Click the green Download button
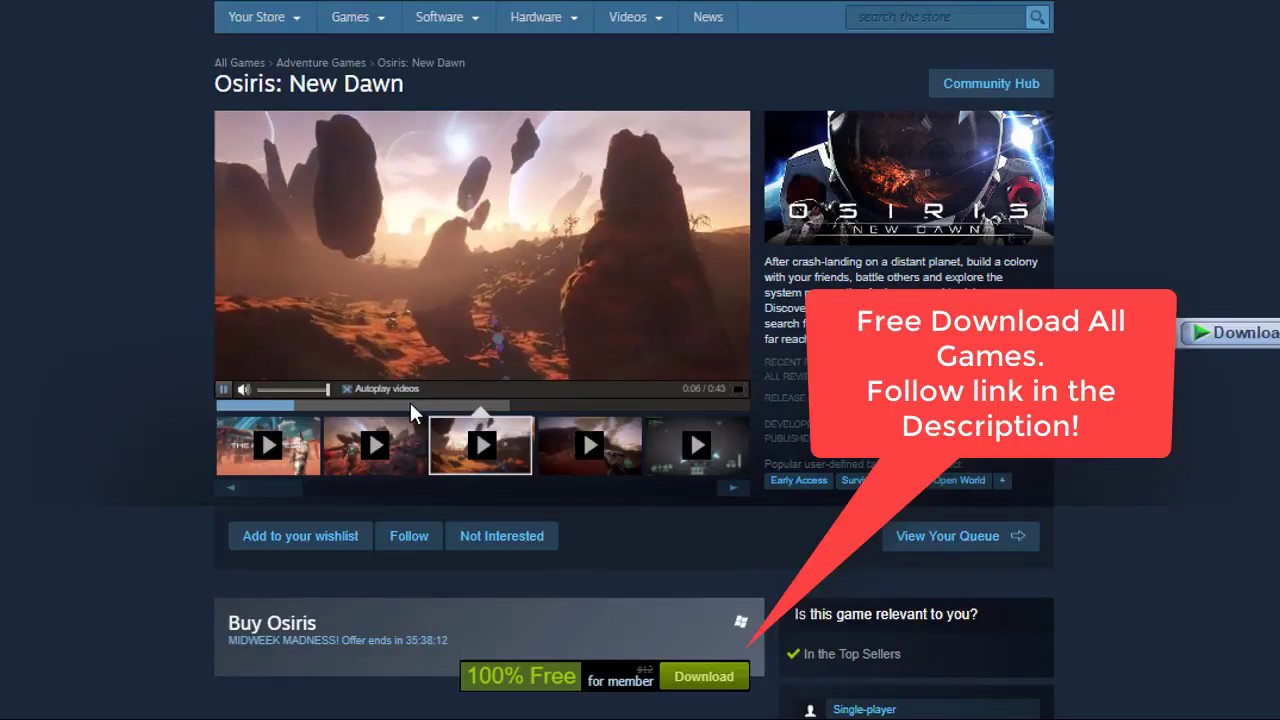Viewport: 1280px width, 720px height. [x=704, y=677]
